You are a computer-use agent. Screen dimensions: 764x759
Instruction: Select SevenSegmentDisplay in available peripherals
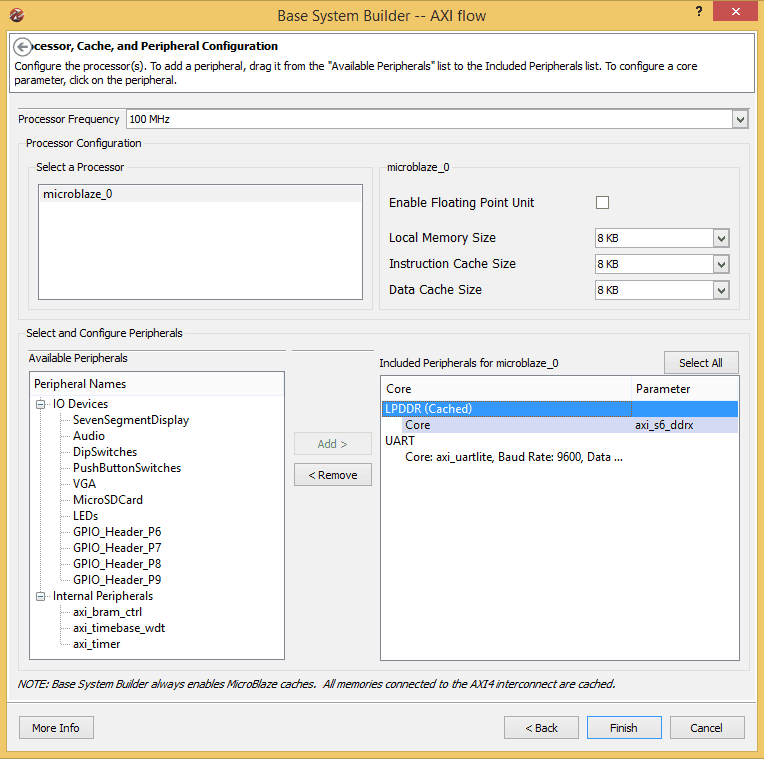(130, 420)
